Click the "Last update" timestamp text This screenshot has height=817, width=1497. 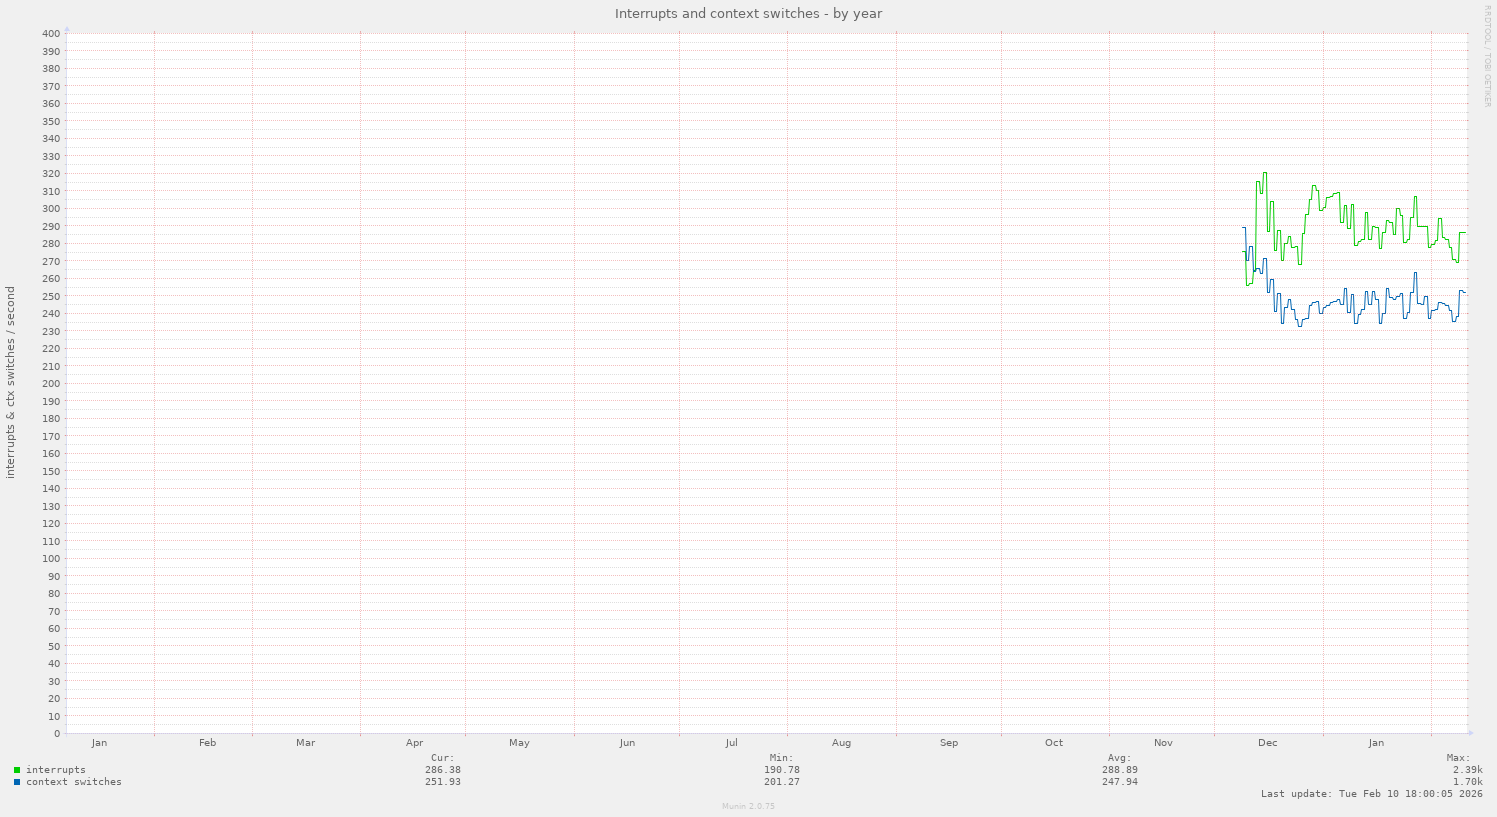pos(1371,794)
